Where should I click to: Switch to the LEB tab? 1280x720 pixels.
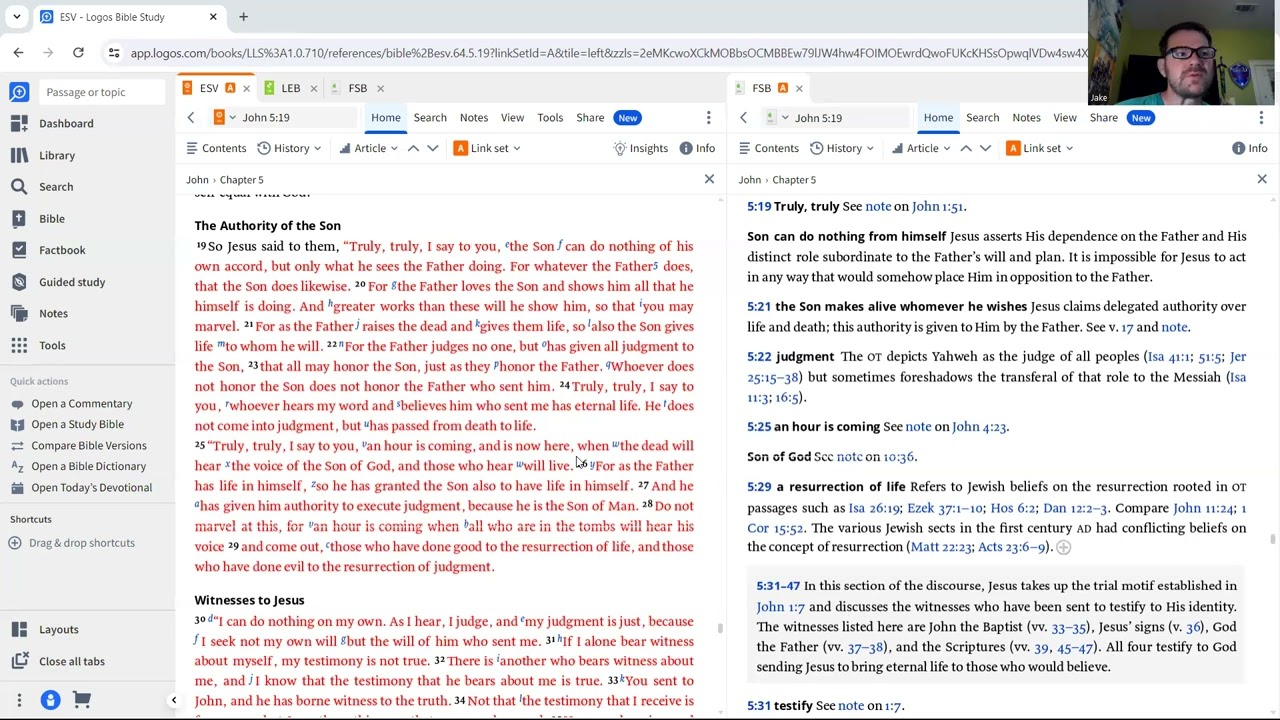(x=290, y=88)
